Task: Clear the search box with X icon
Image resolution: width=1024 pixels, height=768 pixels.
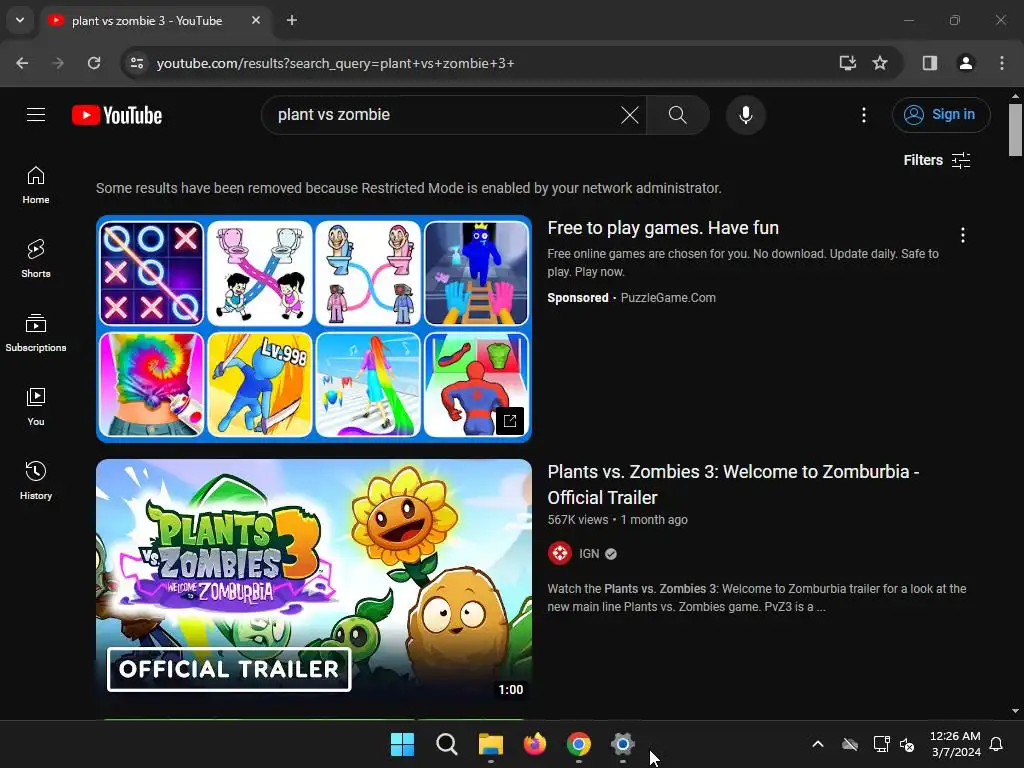Action: pyautogui.click(x=630, y=115)
